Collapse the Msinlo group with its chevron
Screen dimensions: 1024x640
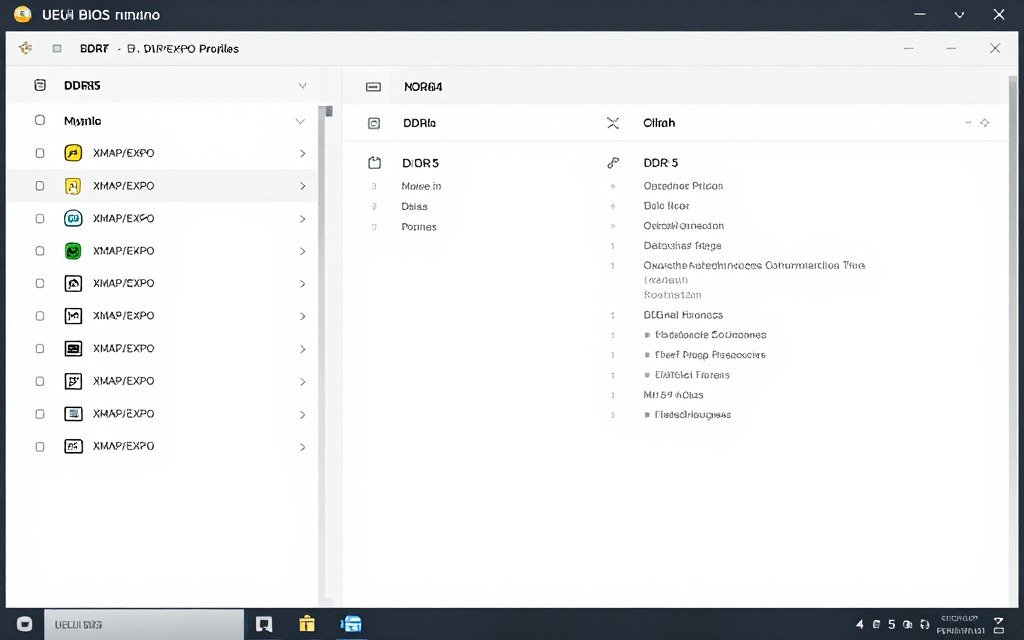coord(300,121)
